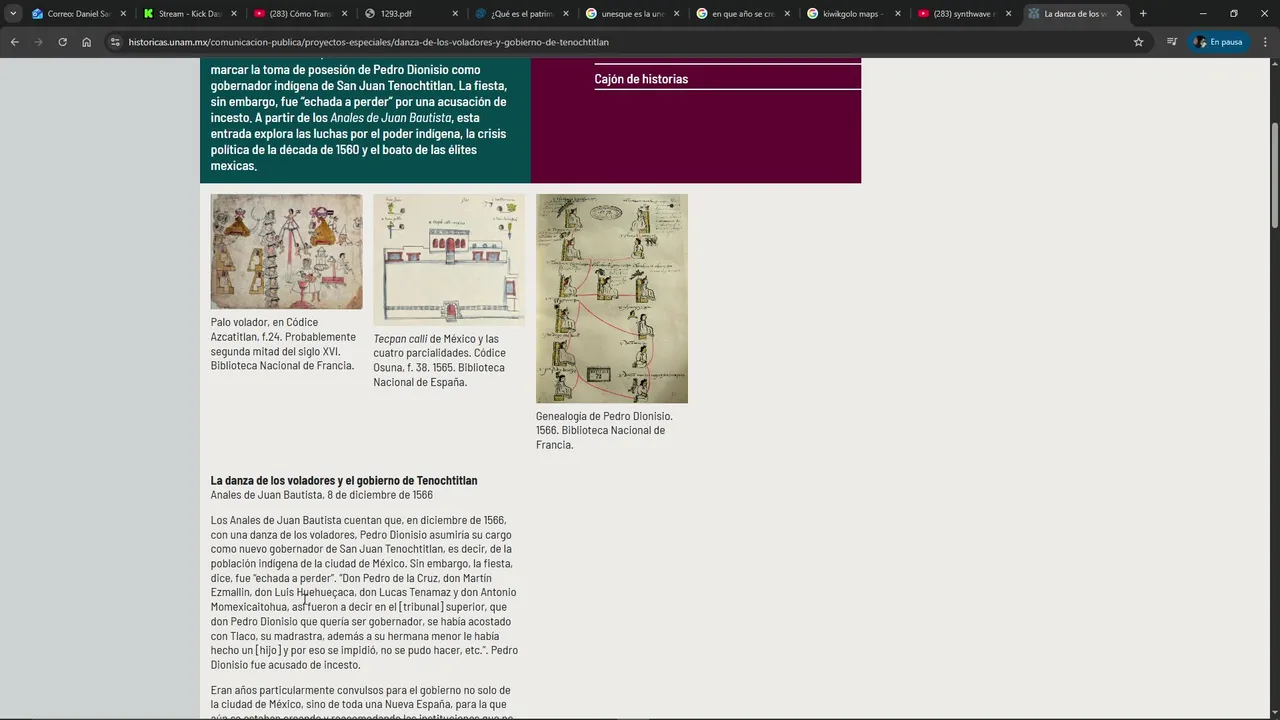The image size is (1280, 720).
Task: Close the kiwikgolo maps tab
Action: (898, 14)
